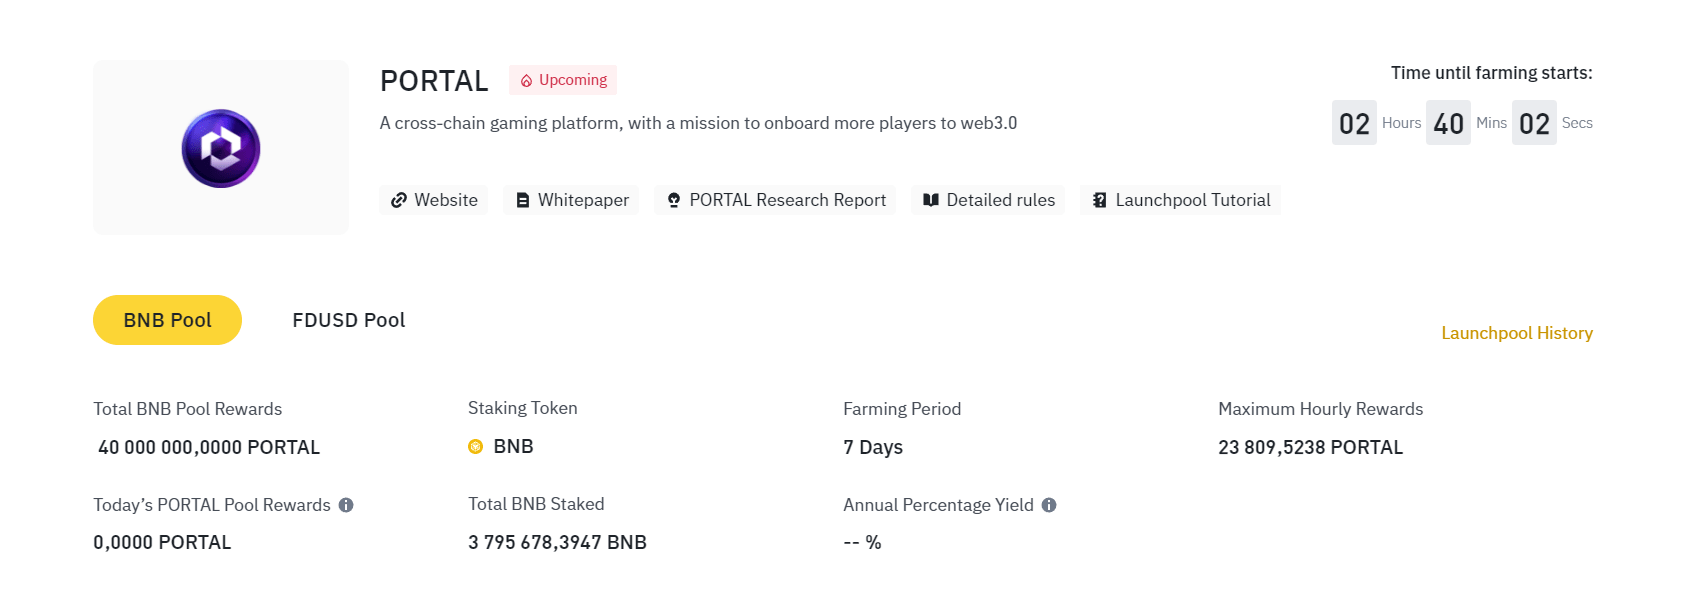This screenshot has height=591, width=1685.
Task: Click the chain link icon beside Website
Action: tap(398, 200)
